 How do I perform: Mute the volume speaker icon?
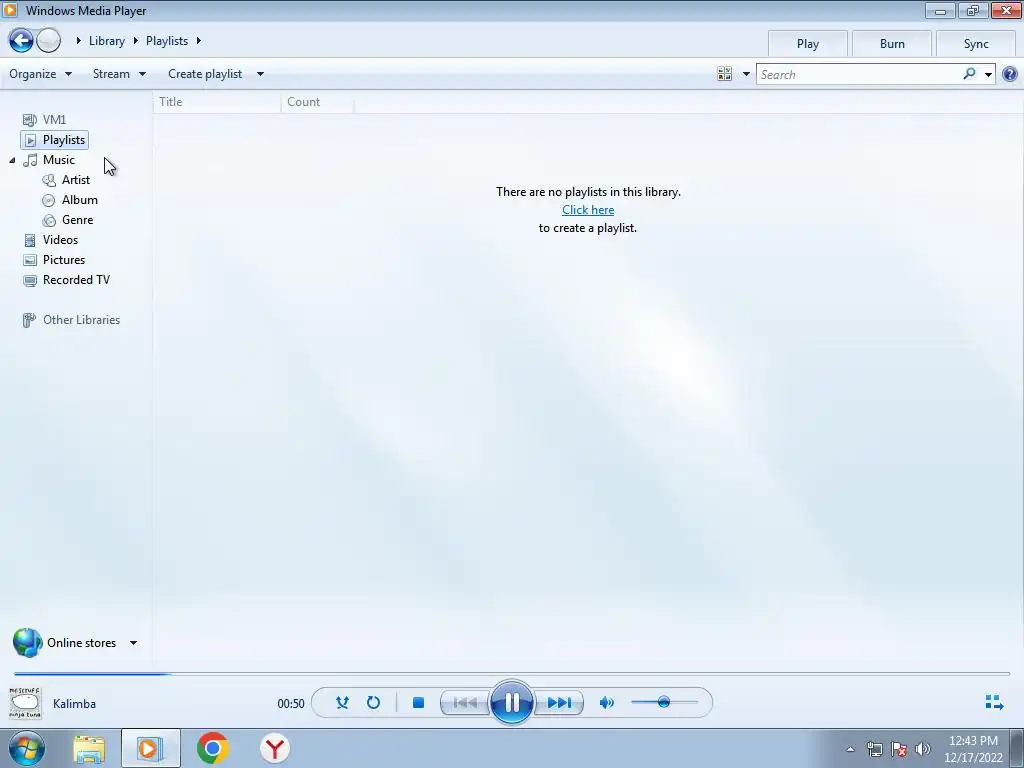pos(607,703)
